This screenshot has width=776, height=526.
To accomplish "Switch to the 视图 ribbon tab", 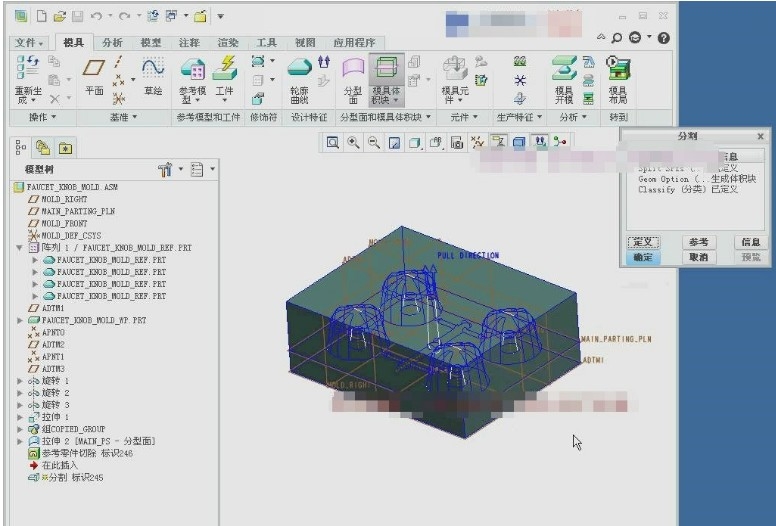I will 305,43.
